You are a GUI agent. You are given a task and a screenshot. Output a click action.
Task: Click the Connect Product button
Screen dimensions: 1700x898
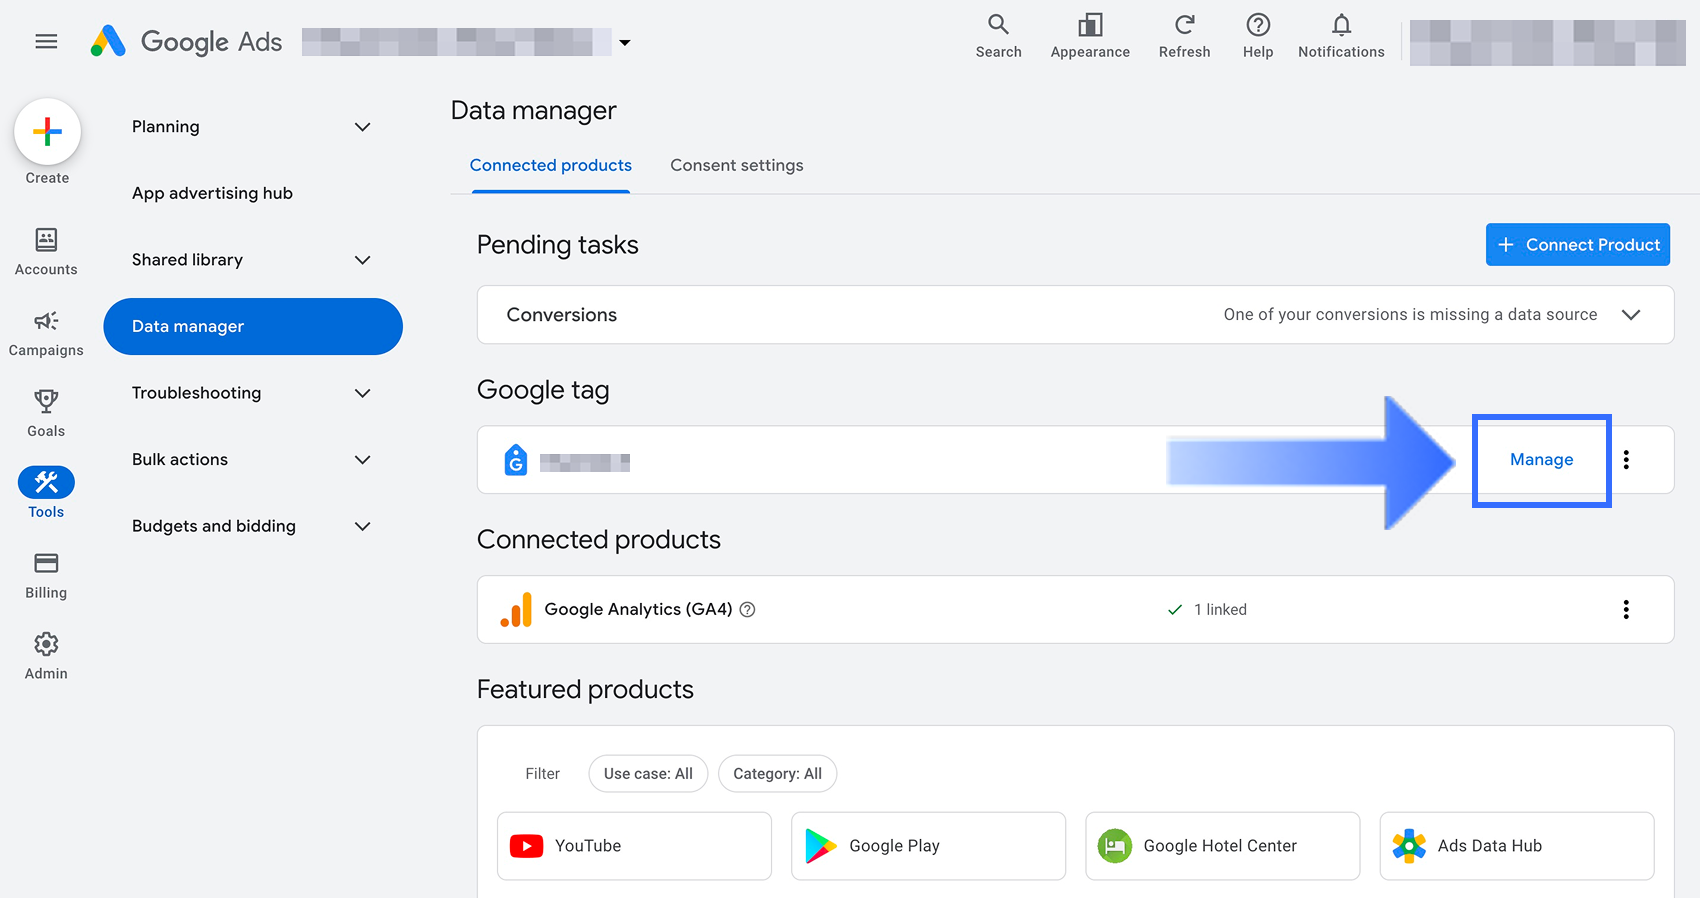(x=1577, y=245)
